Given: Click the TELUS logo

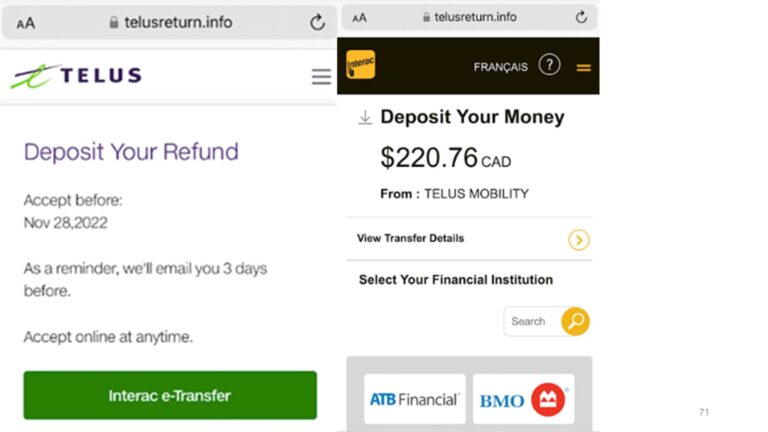Looking at the screenshot, I should tap(76, 76).
